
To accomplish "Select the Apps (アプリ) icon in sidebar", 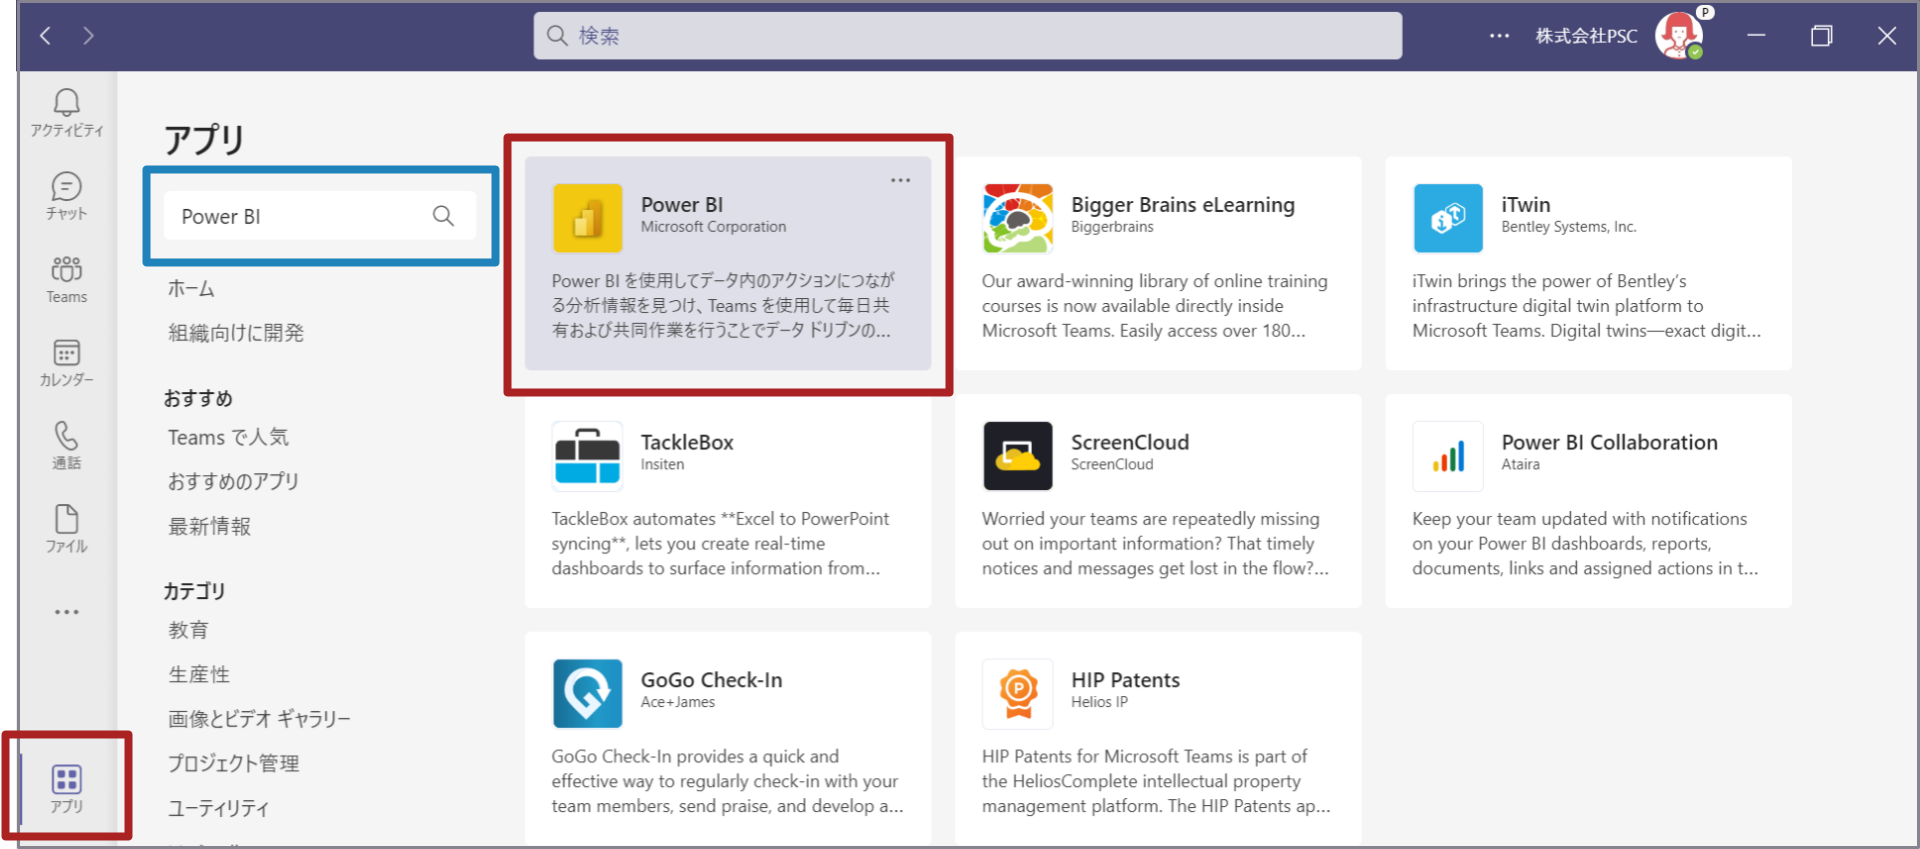I will (67, 789).
